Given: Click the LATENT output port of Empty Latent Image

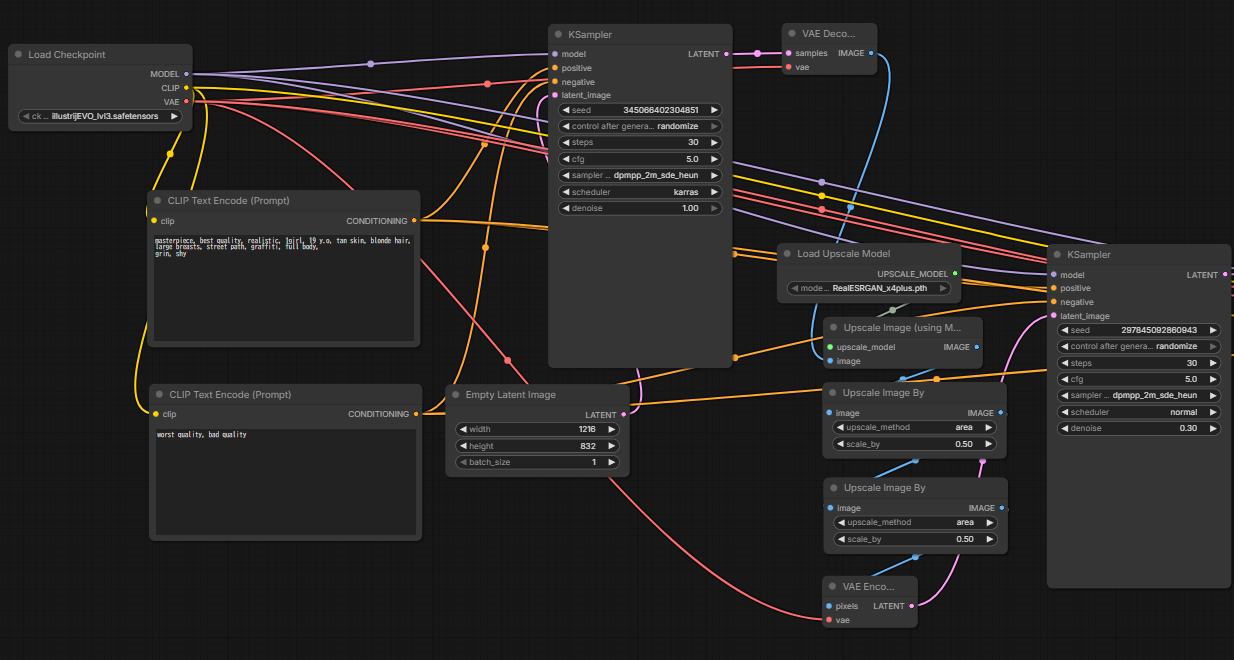Looking at the screenshot, I should click(624, 414).
